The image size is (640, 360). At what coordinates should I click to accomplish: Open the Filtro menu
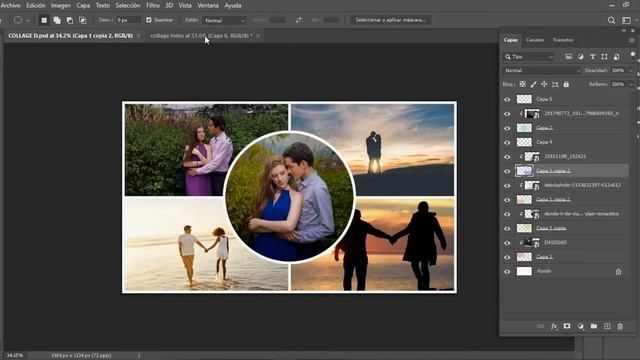153,5
